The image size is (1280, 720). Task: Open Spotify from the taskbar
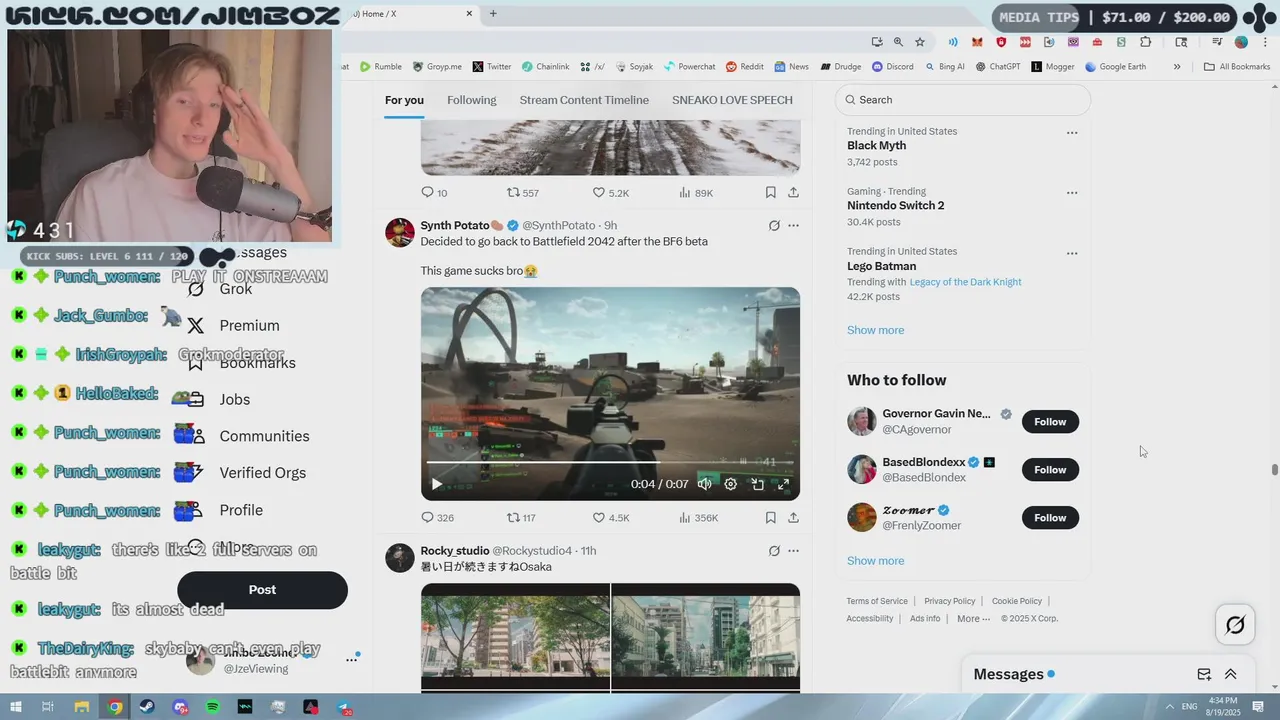pyautogui.click(x=212, y=707)
